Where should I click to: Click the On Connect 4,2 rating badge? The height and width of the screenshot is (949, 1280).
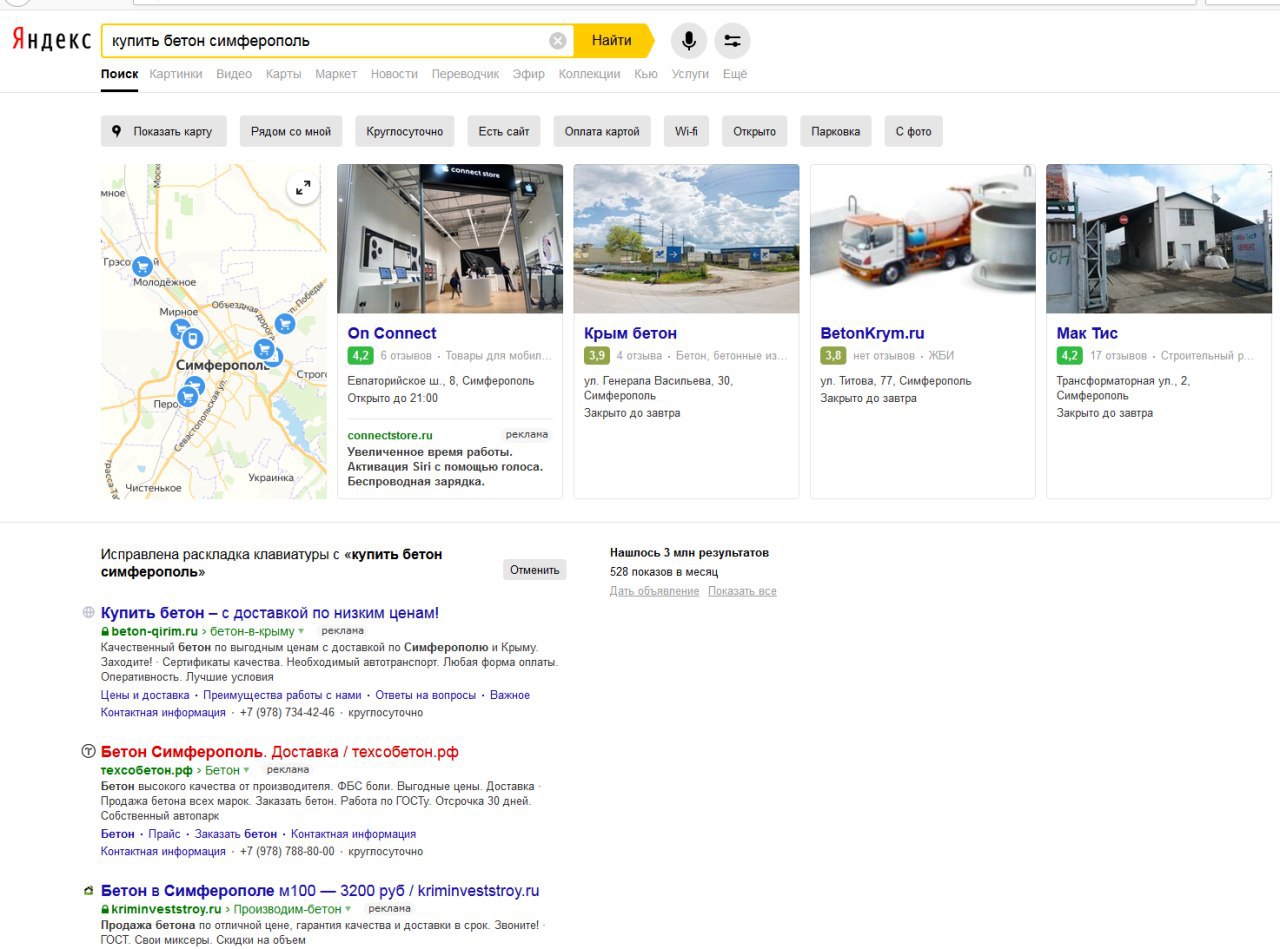coord(361,355)
